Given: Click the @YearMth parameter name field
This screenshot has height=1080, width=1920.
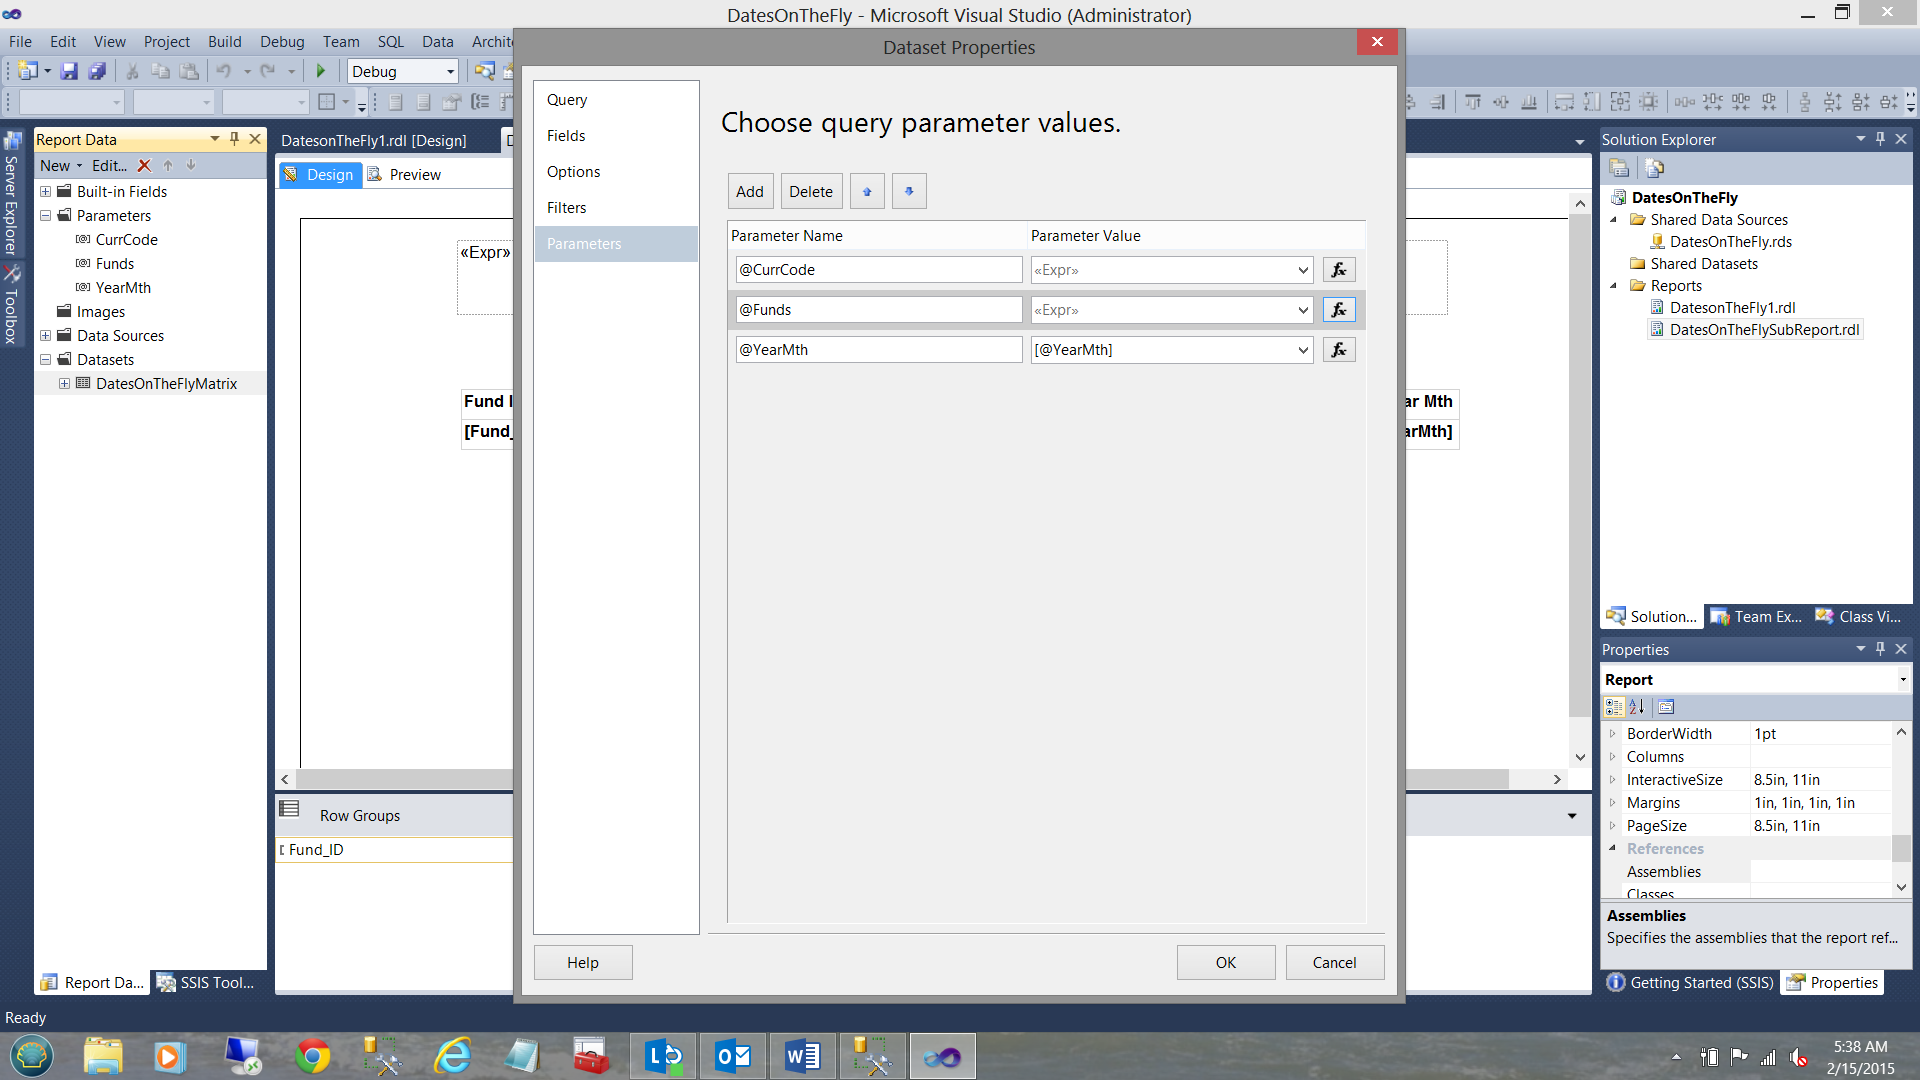Looking at the screenshot, I should point(878,350).
